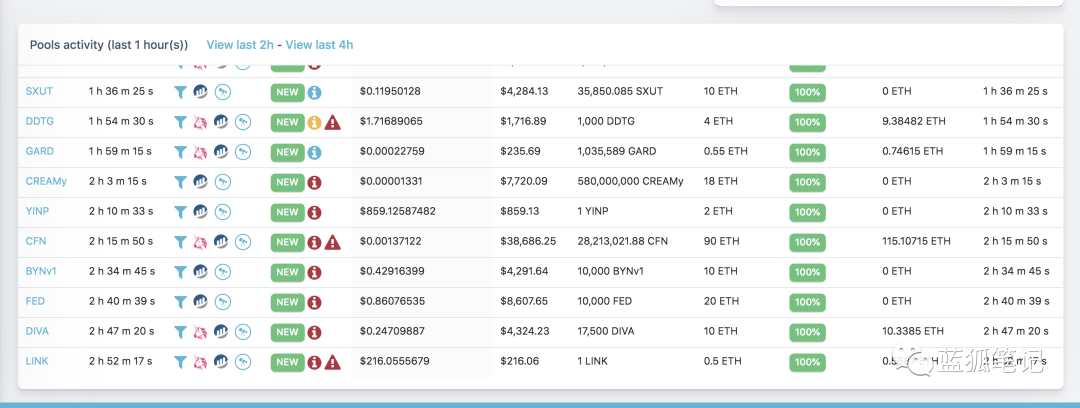Click the blue chart icon for BYNv1
Viewport: 1080px width, 408px height.
201,272
